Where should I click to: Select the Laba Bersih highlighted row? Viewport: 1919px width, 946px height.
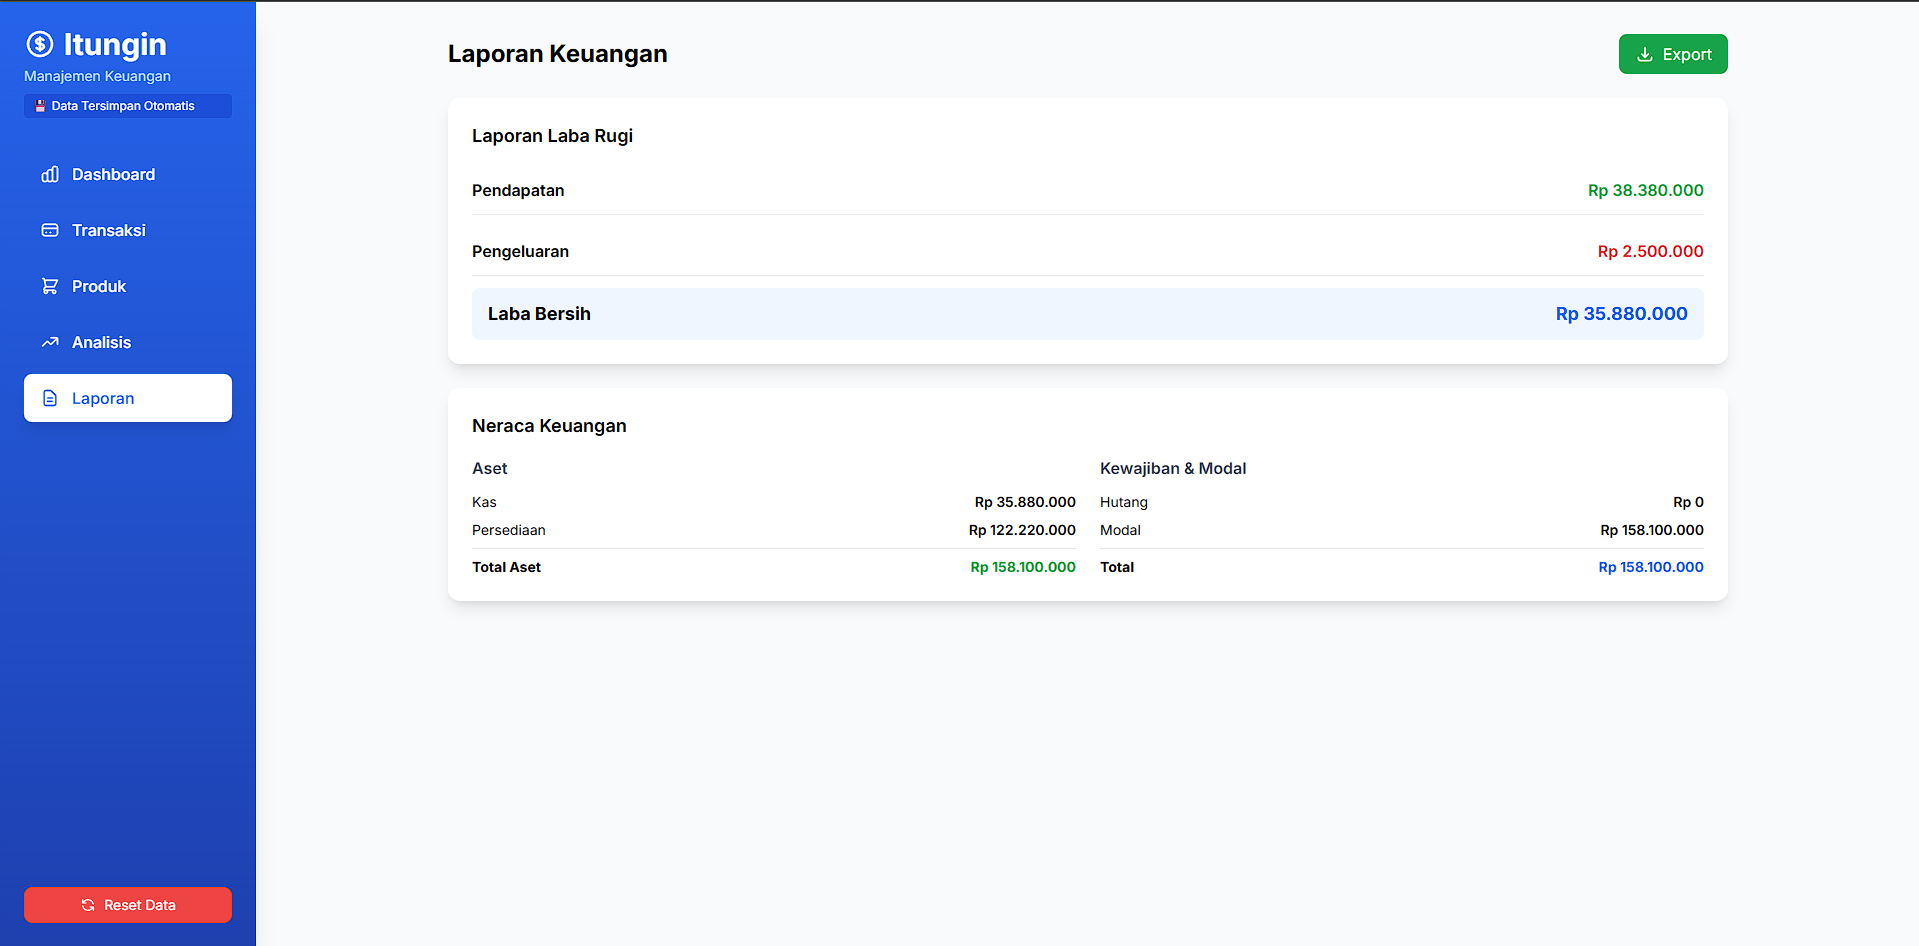[x=1087, y=313]
